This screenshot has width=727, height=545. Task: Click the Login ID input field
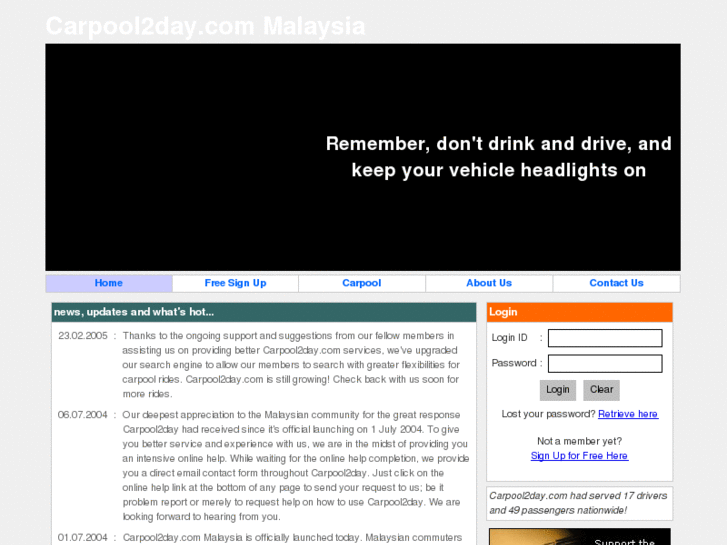tap(605, 338)
